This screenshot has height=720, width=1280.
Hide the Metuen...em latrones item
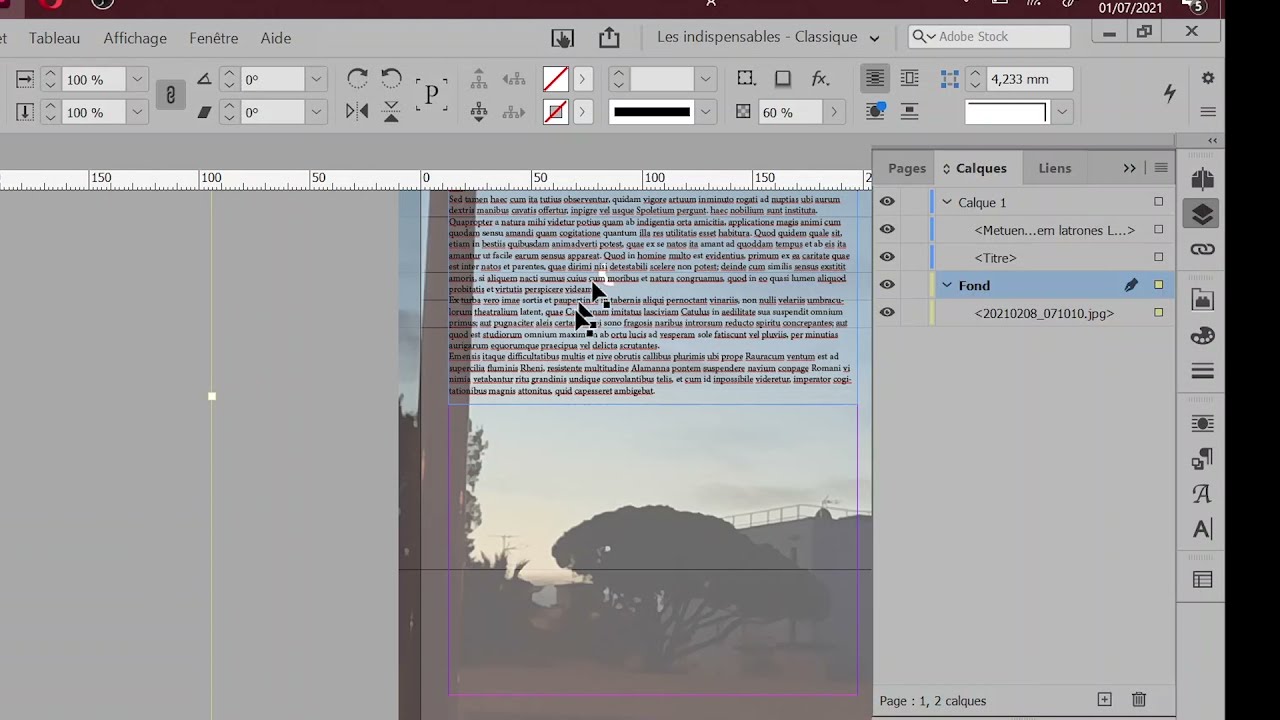[887, 230]
